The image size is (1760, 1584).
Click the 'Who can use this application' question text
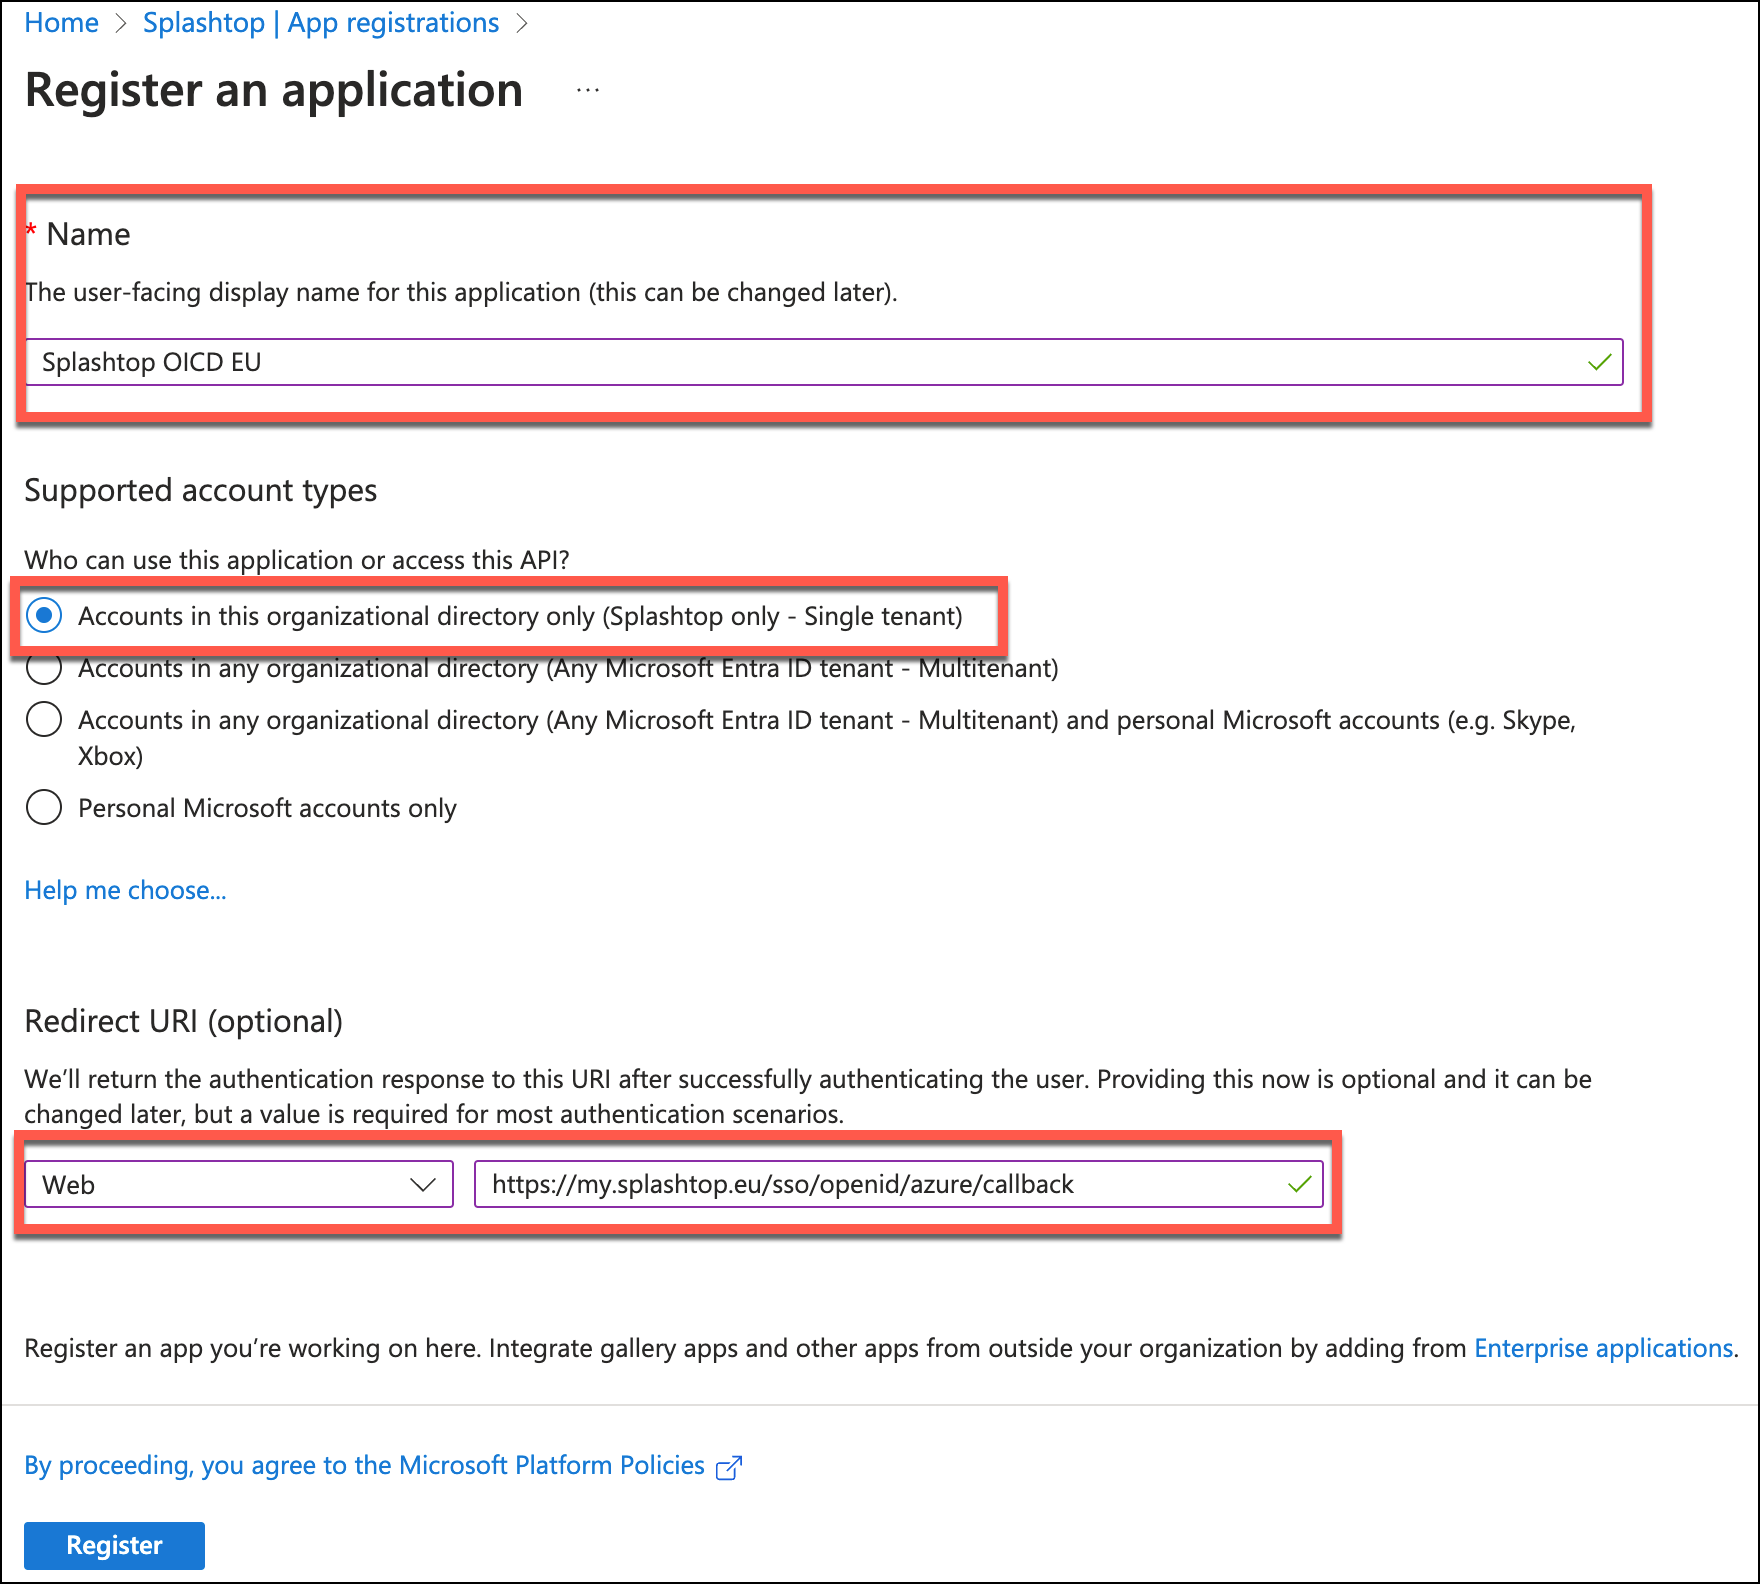297,560
